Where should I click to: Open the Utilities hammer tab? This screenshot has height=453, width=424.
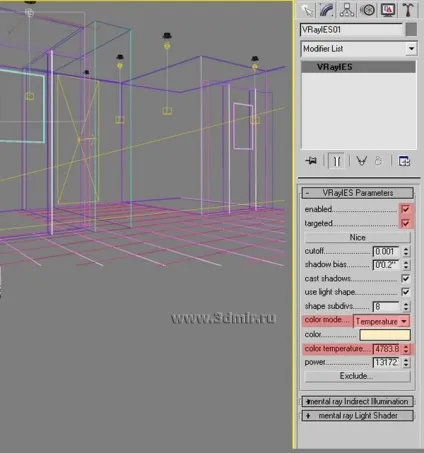coord(408,10)
